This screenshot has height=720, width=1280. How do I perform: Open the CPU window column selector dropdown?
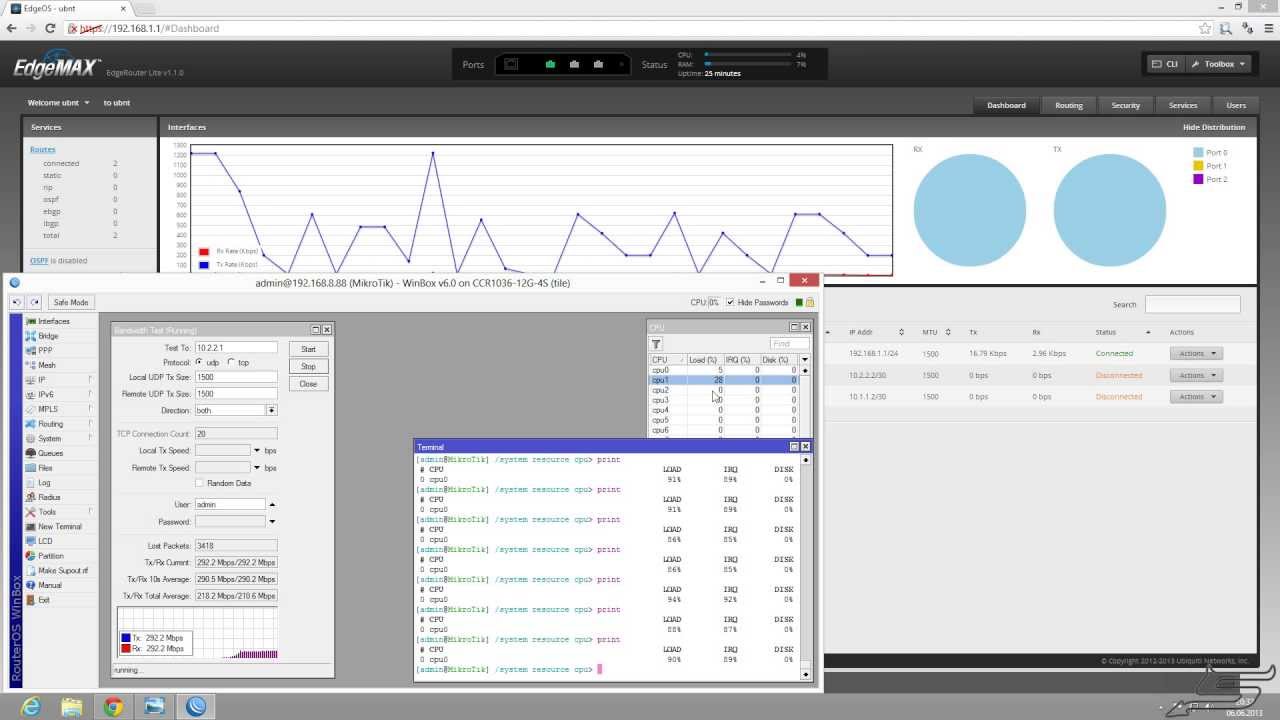click(x=804, y=359)
